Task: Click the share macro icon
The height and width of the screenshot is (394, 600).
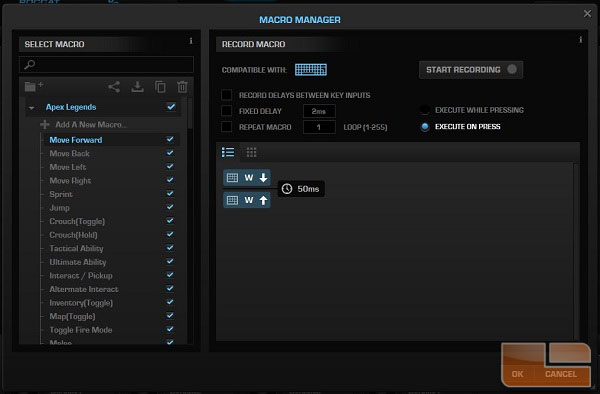Action: 114,87
